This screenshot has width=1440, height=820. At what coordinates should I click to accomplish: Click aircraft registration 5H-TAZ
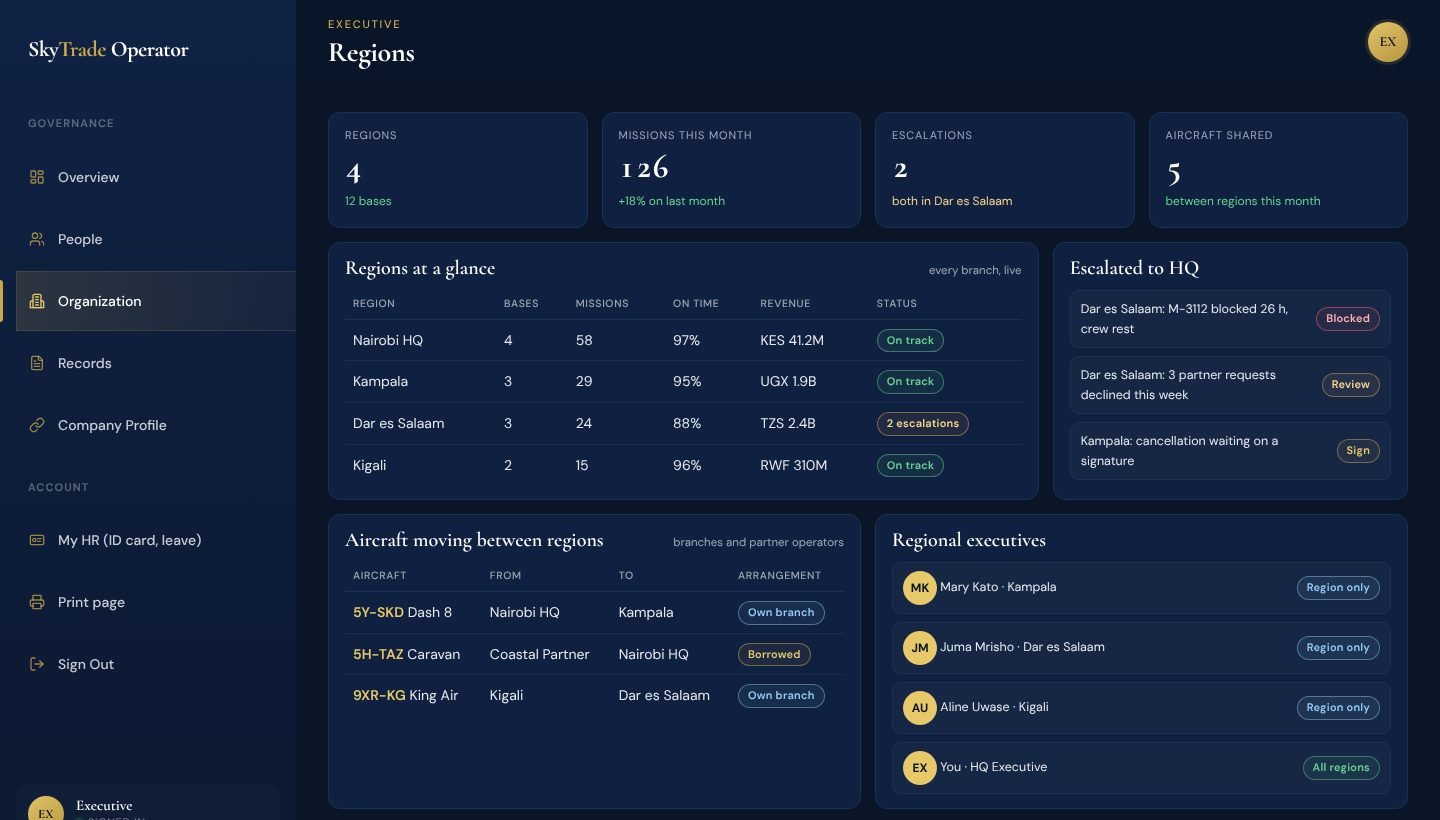coord(378,654)
